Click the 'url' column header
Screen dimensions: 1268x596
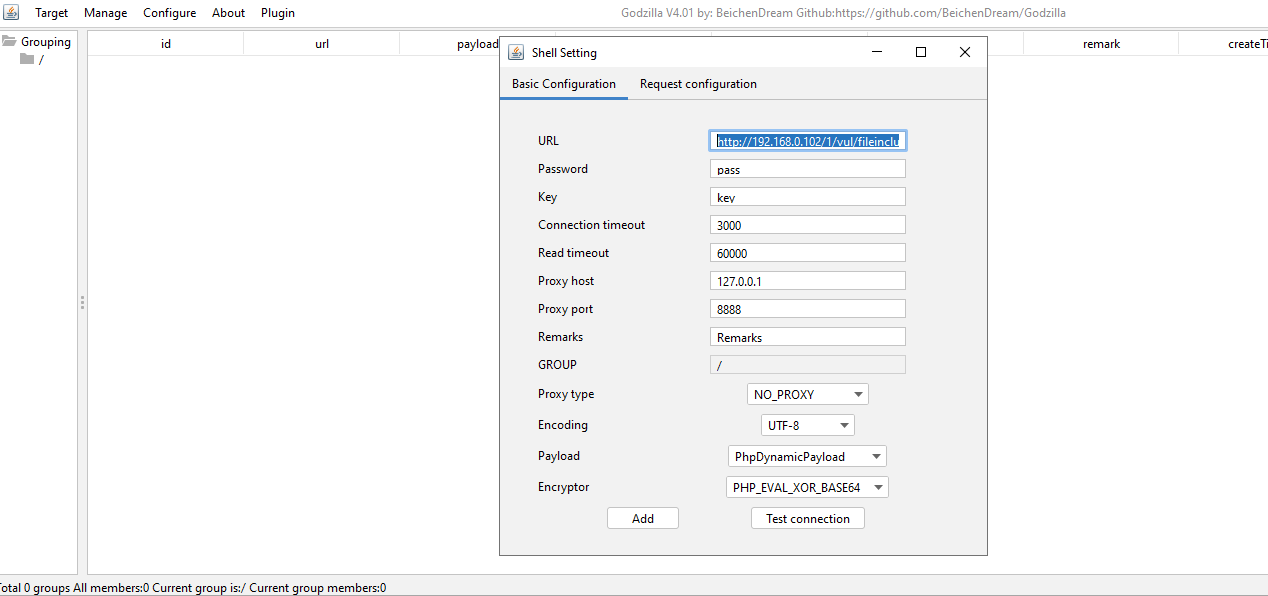322,43
